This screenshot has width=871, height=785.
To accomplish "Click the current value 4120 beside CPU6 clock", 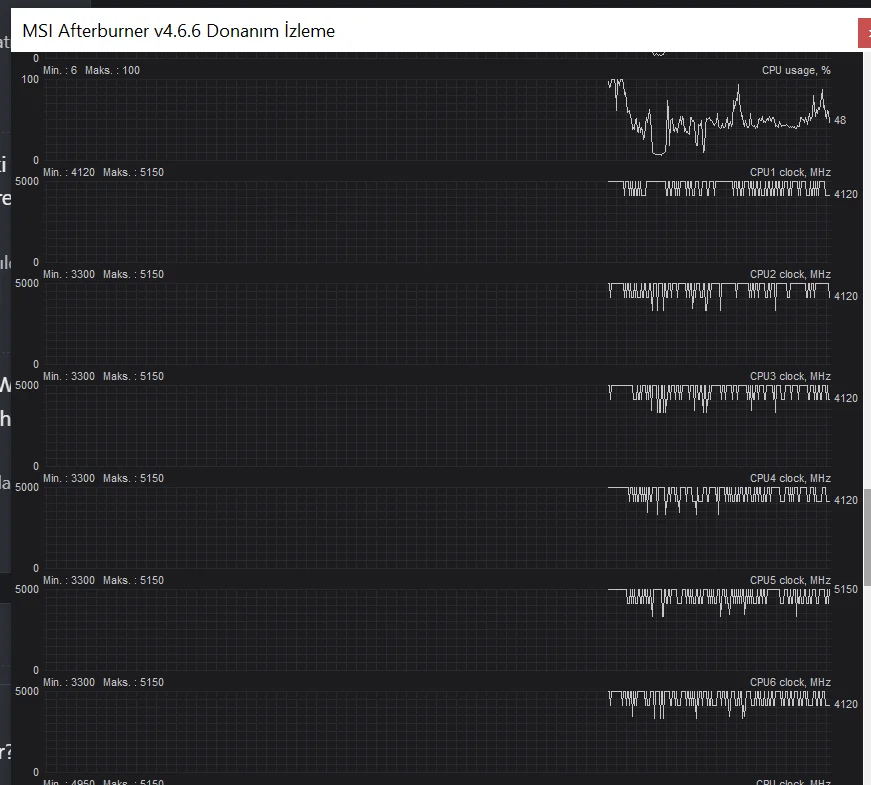I will point(845,704).
